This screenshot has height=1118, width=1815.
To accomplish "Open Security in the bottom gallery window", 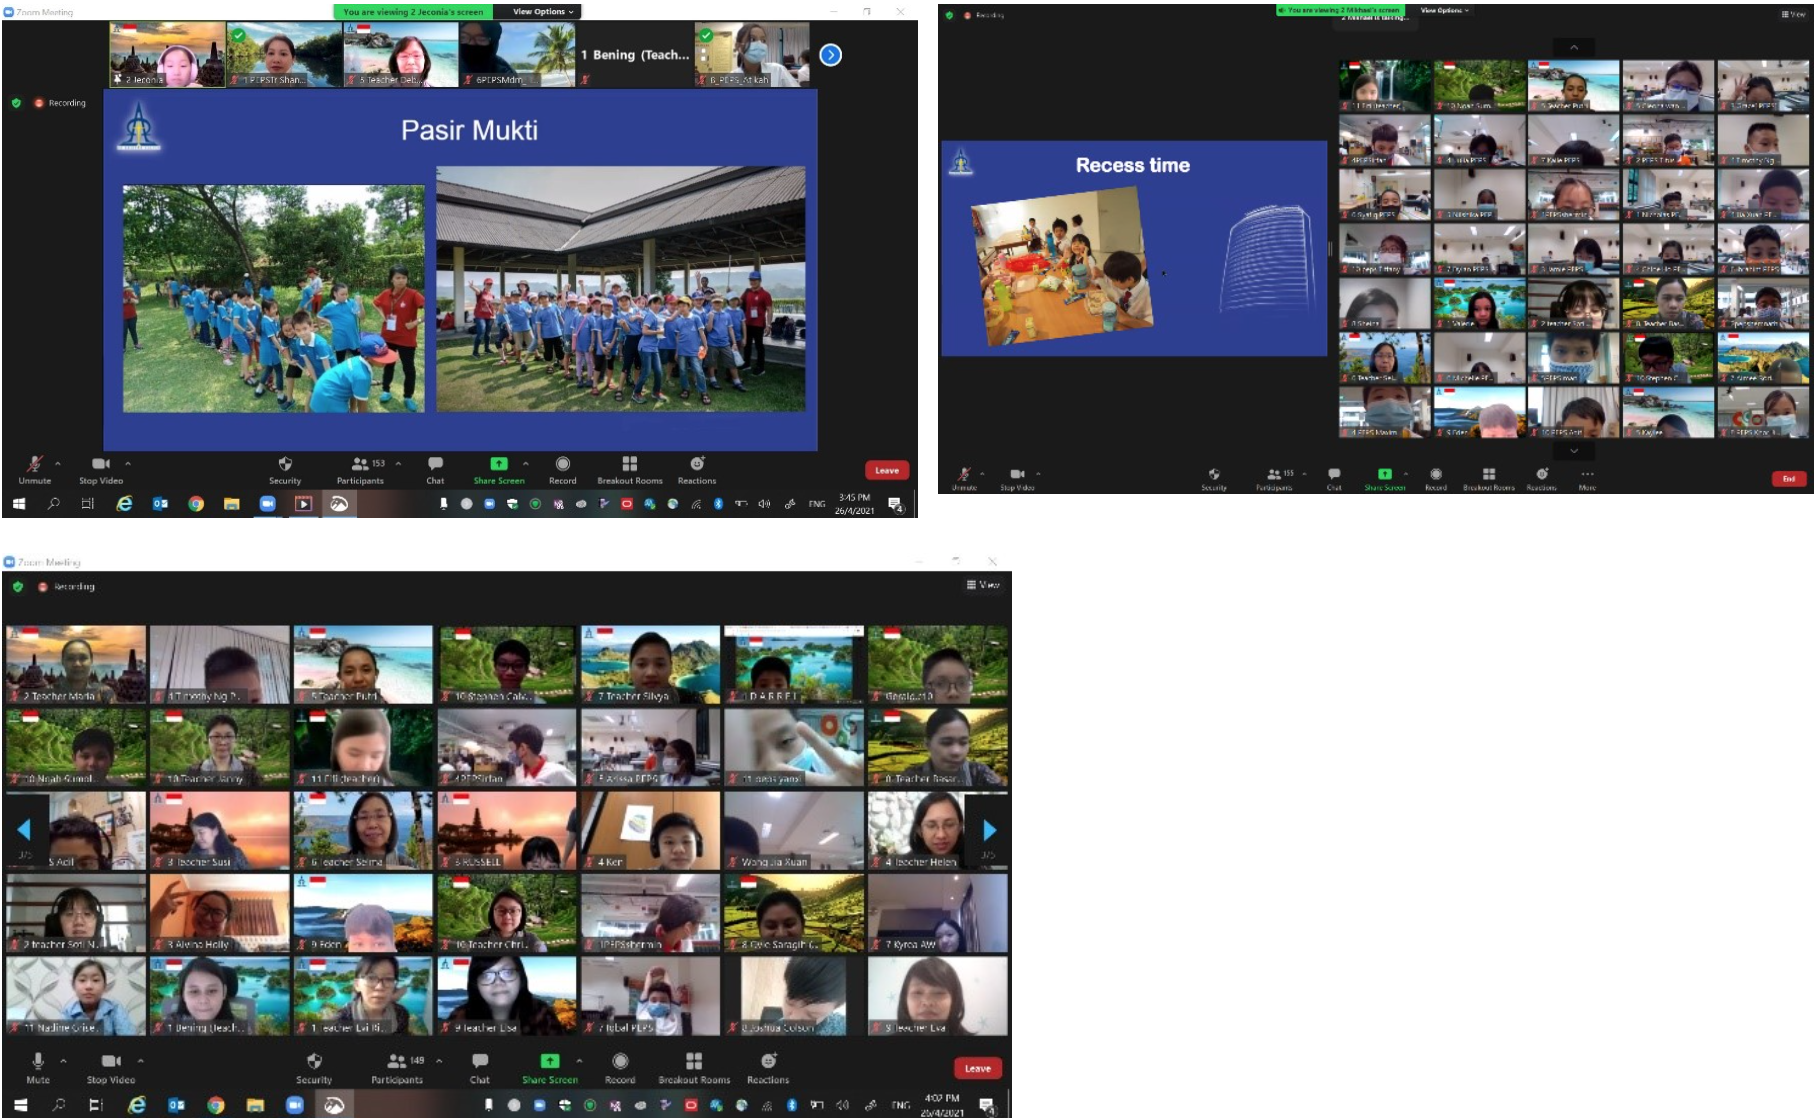I will [314, 1068].
